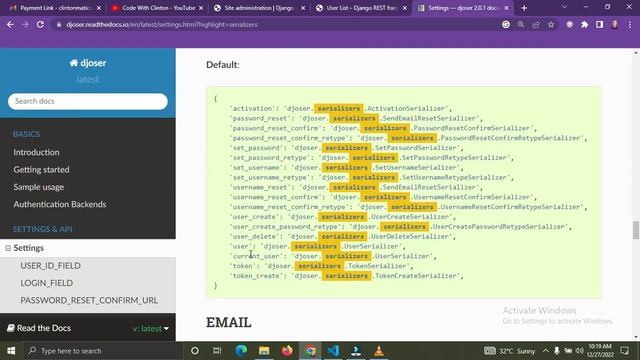Open the tab search chevron dropdown

tap(564, 7)
